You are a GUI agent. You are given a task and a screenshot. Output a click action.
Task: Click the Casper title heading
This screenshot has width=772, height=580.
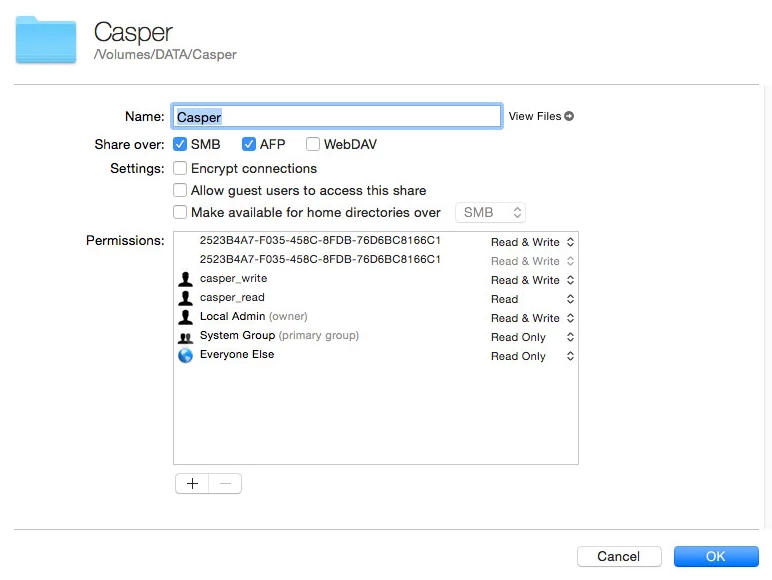(133, 32)
